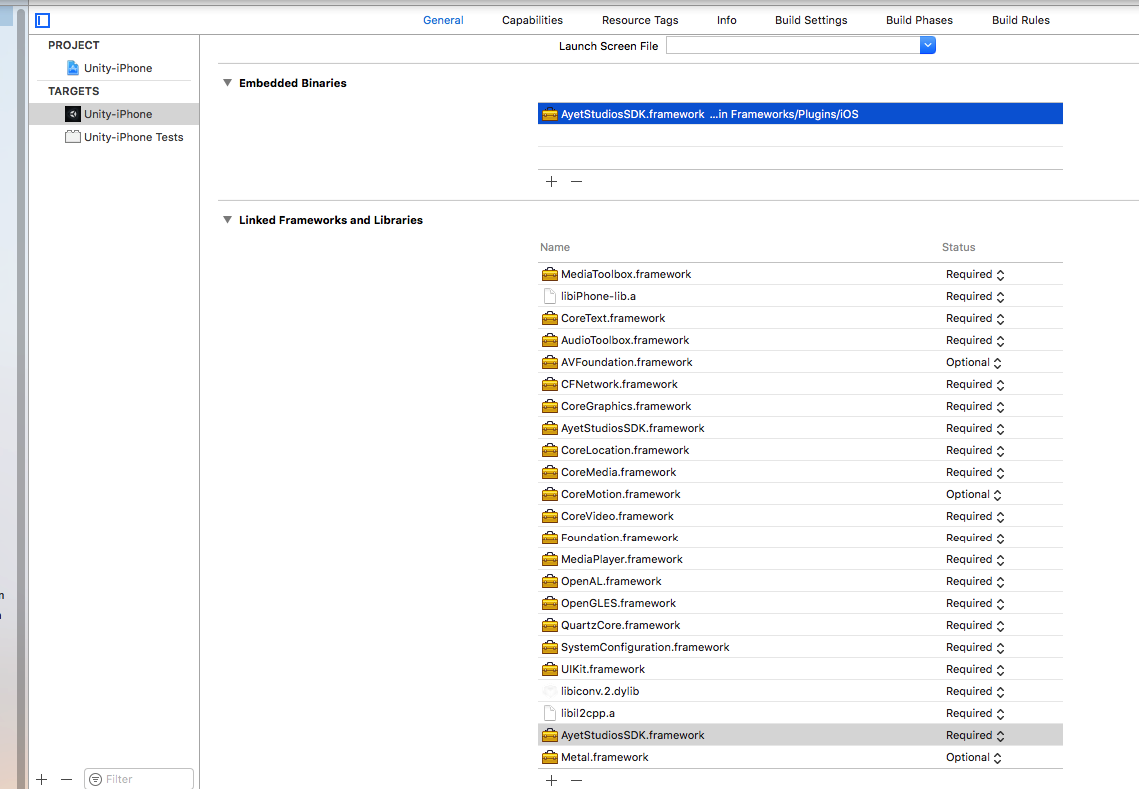Change CoreMotion.framework Optional status popup

[973, 495]
